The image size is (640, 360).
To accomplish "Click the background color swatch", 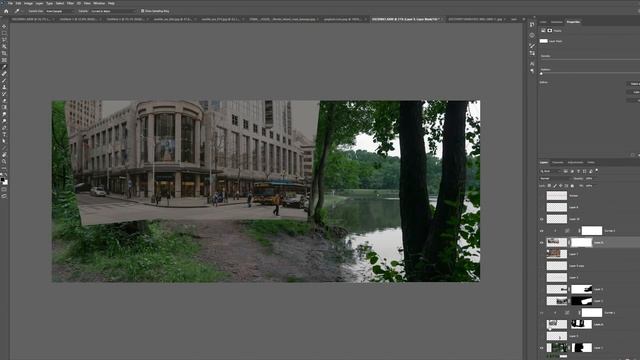I will [x=5, y=182].
